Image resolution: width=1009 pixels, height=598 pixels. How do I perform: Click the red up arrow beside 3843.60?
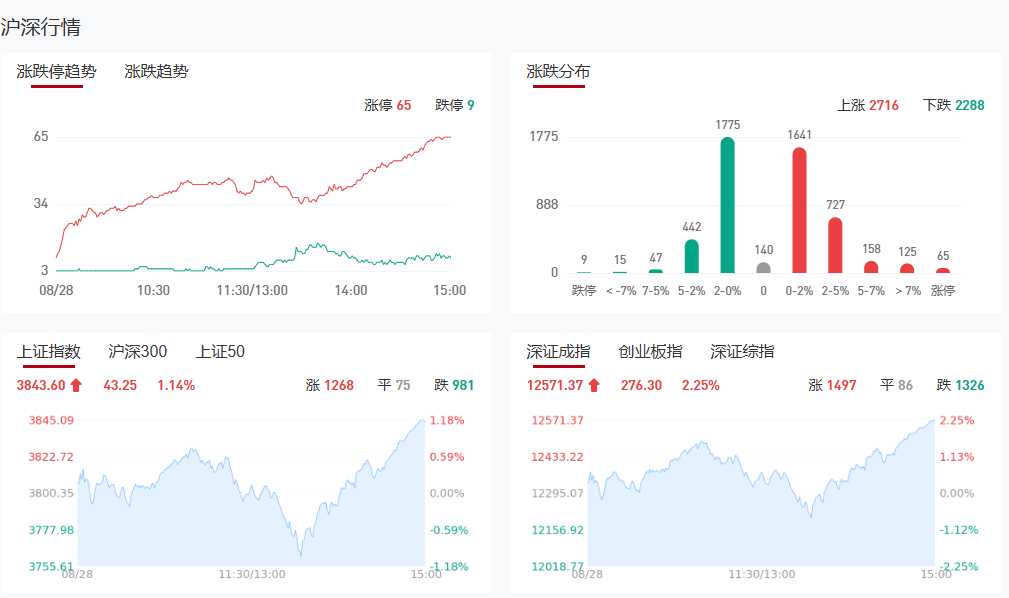pyautogui.click(x=76, y=385)
